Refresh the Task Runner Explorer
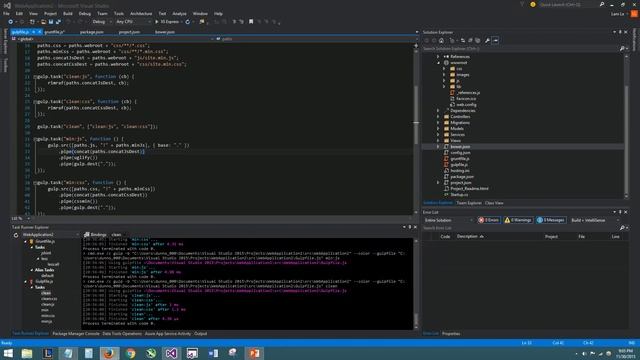 pyautogui.click(x=16, y=235)
